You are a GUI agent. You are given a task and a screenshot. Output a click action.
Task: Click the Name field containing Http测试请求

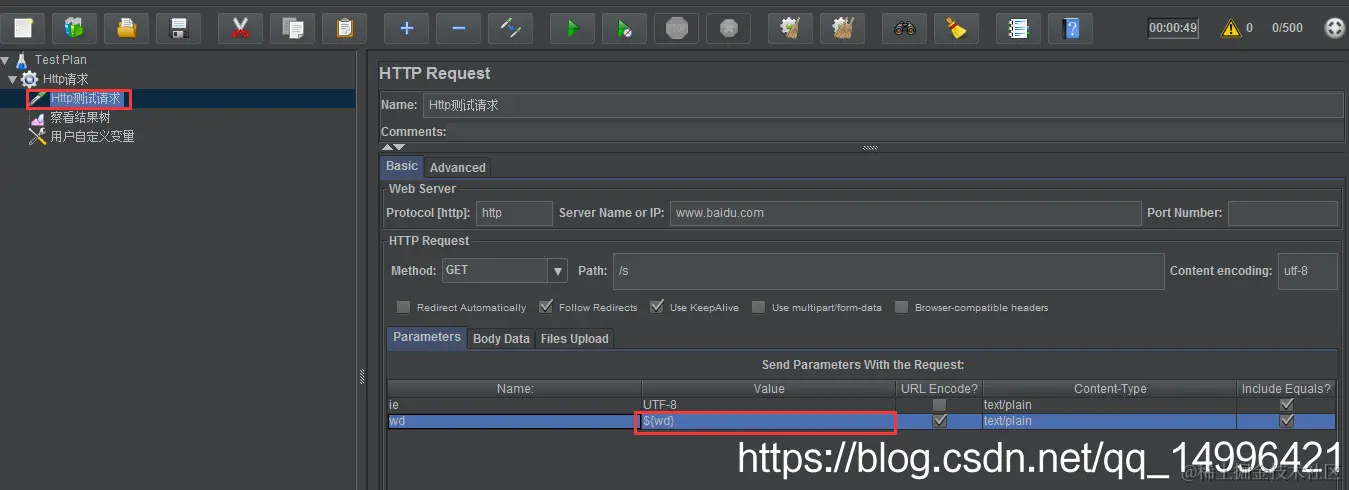coord(882,105)
